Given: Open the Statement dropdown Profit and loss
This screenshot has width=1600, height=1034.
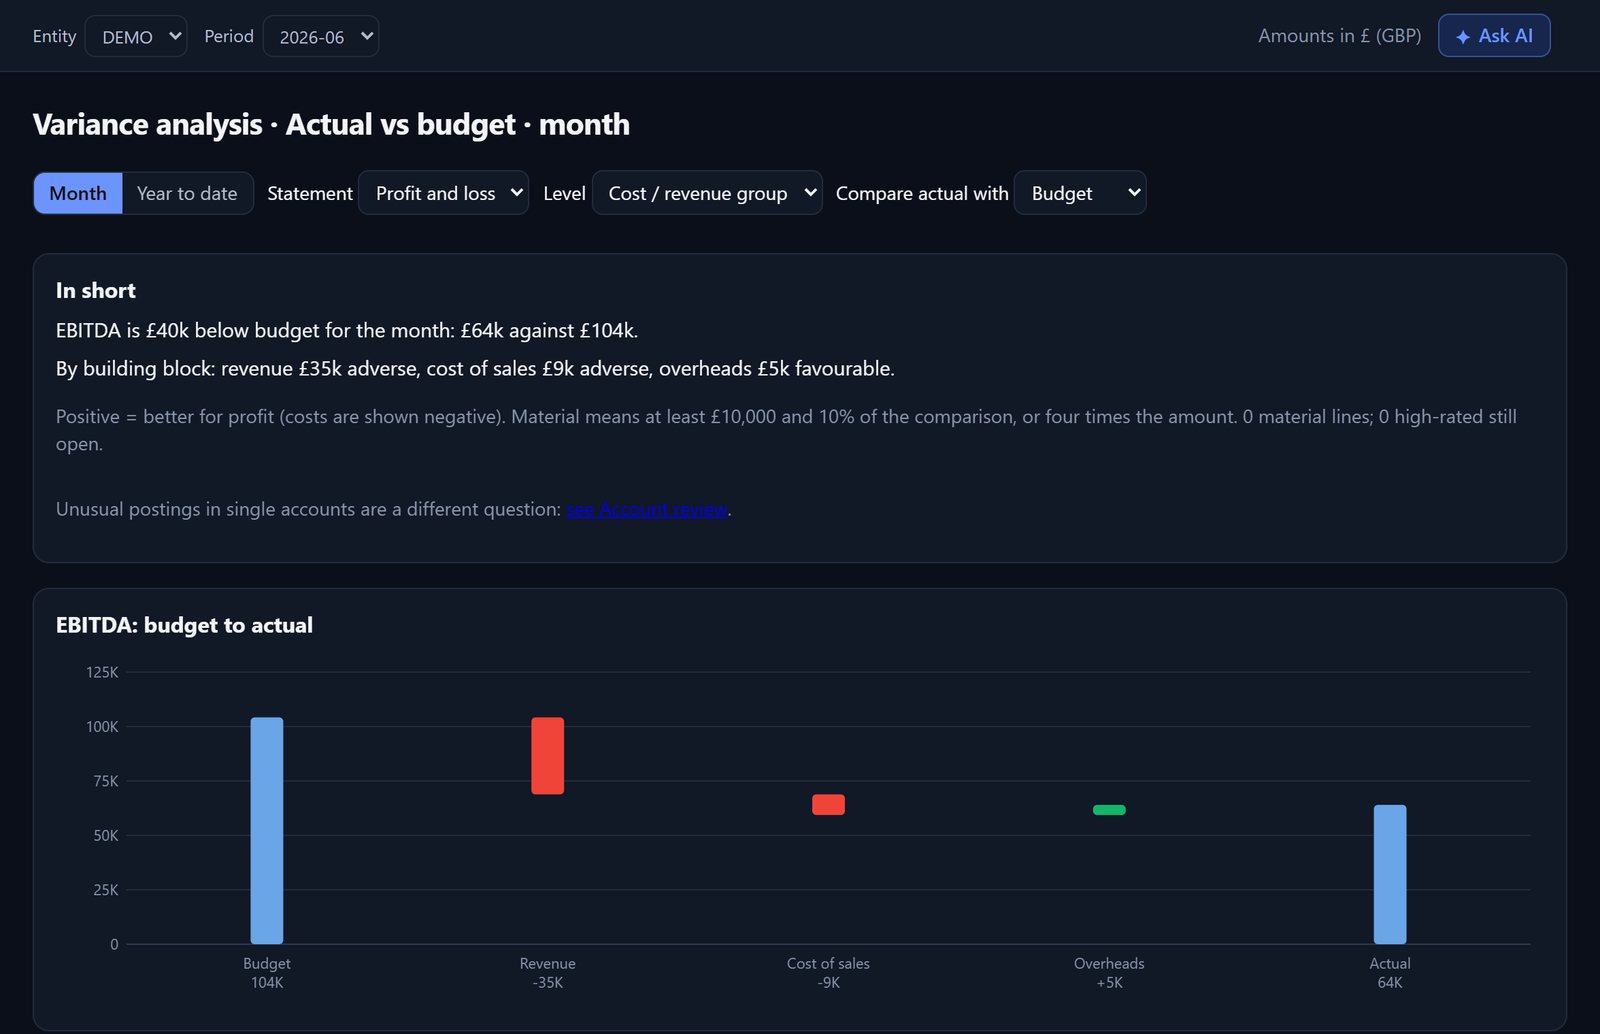Looking at the screenshot, I should click(443, 193).
